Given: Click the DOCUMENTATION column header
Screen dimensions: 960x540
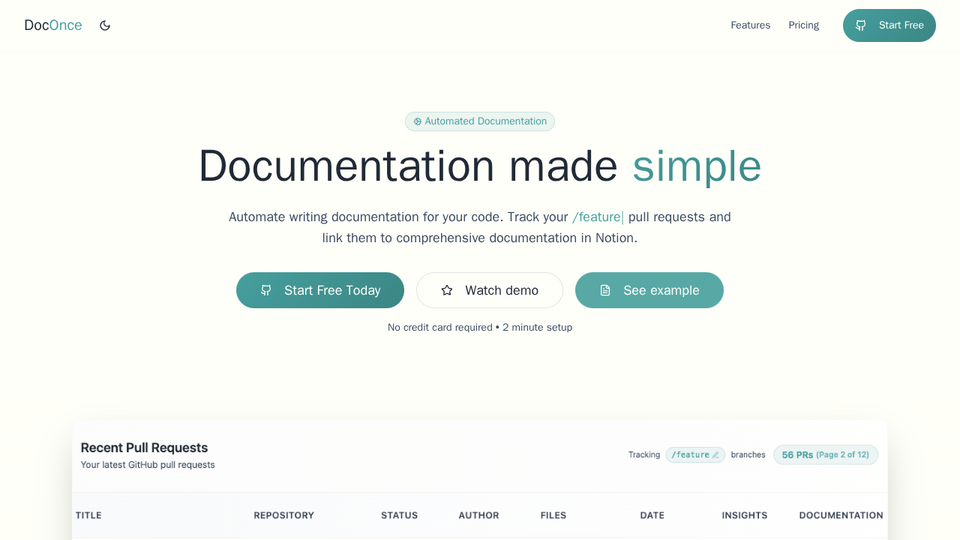Looking at the screenshot, I should [841, 516].
